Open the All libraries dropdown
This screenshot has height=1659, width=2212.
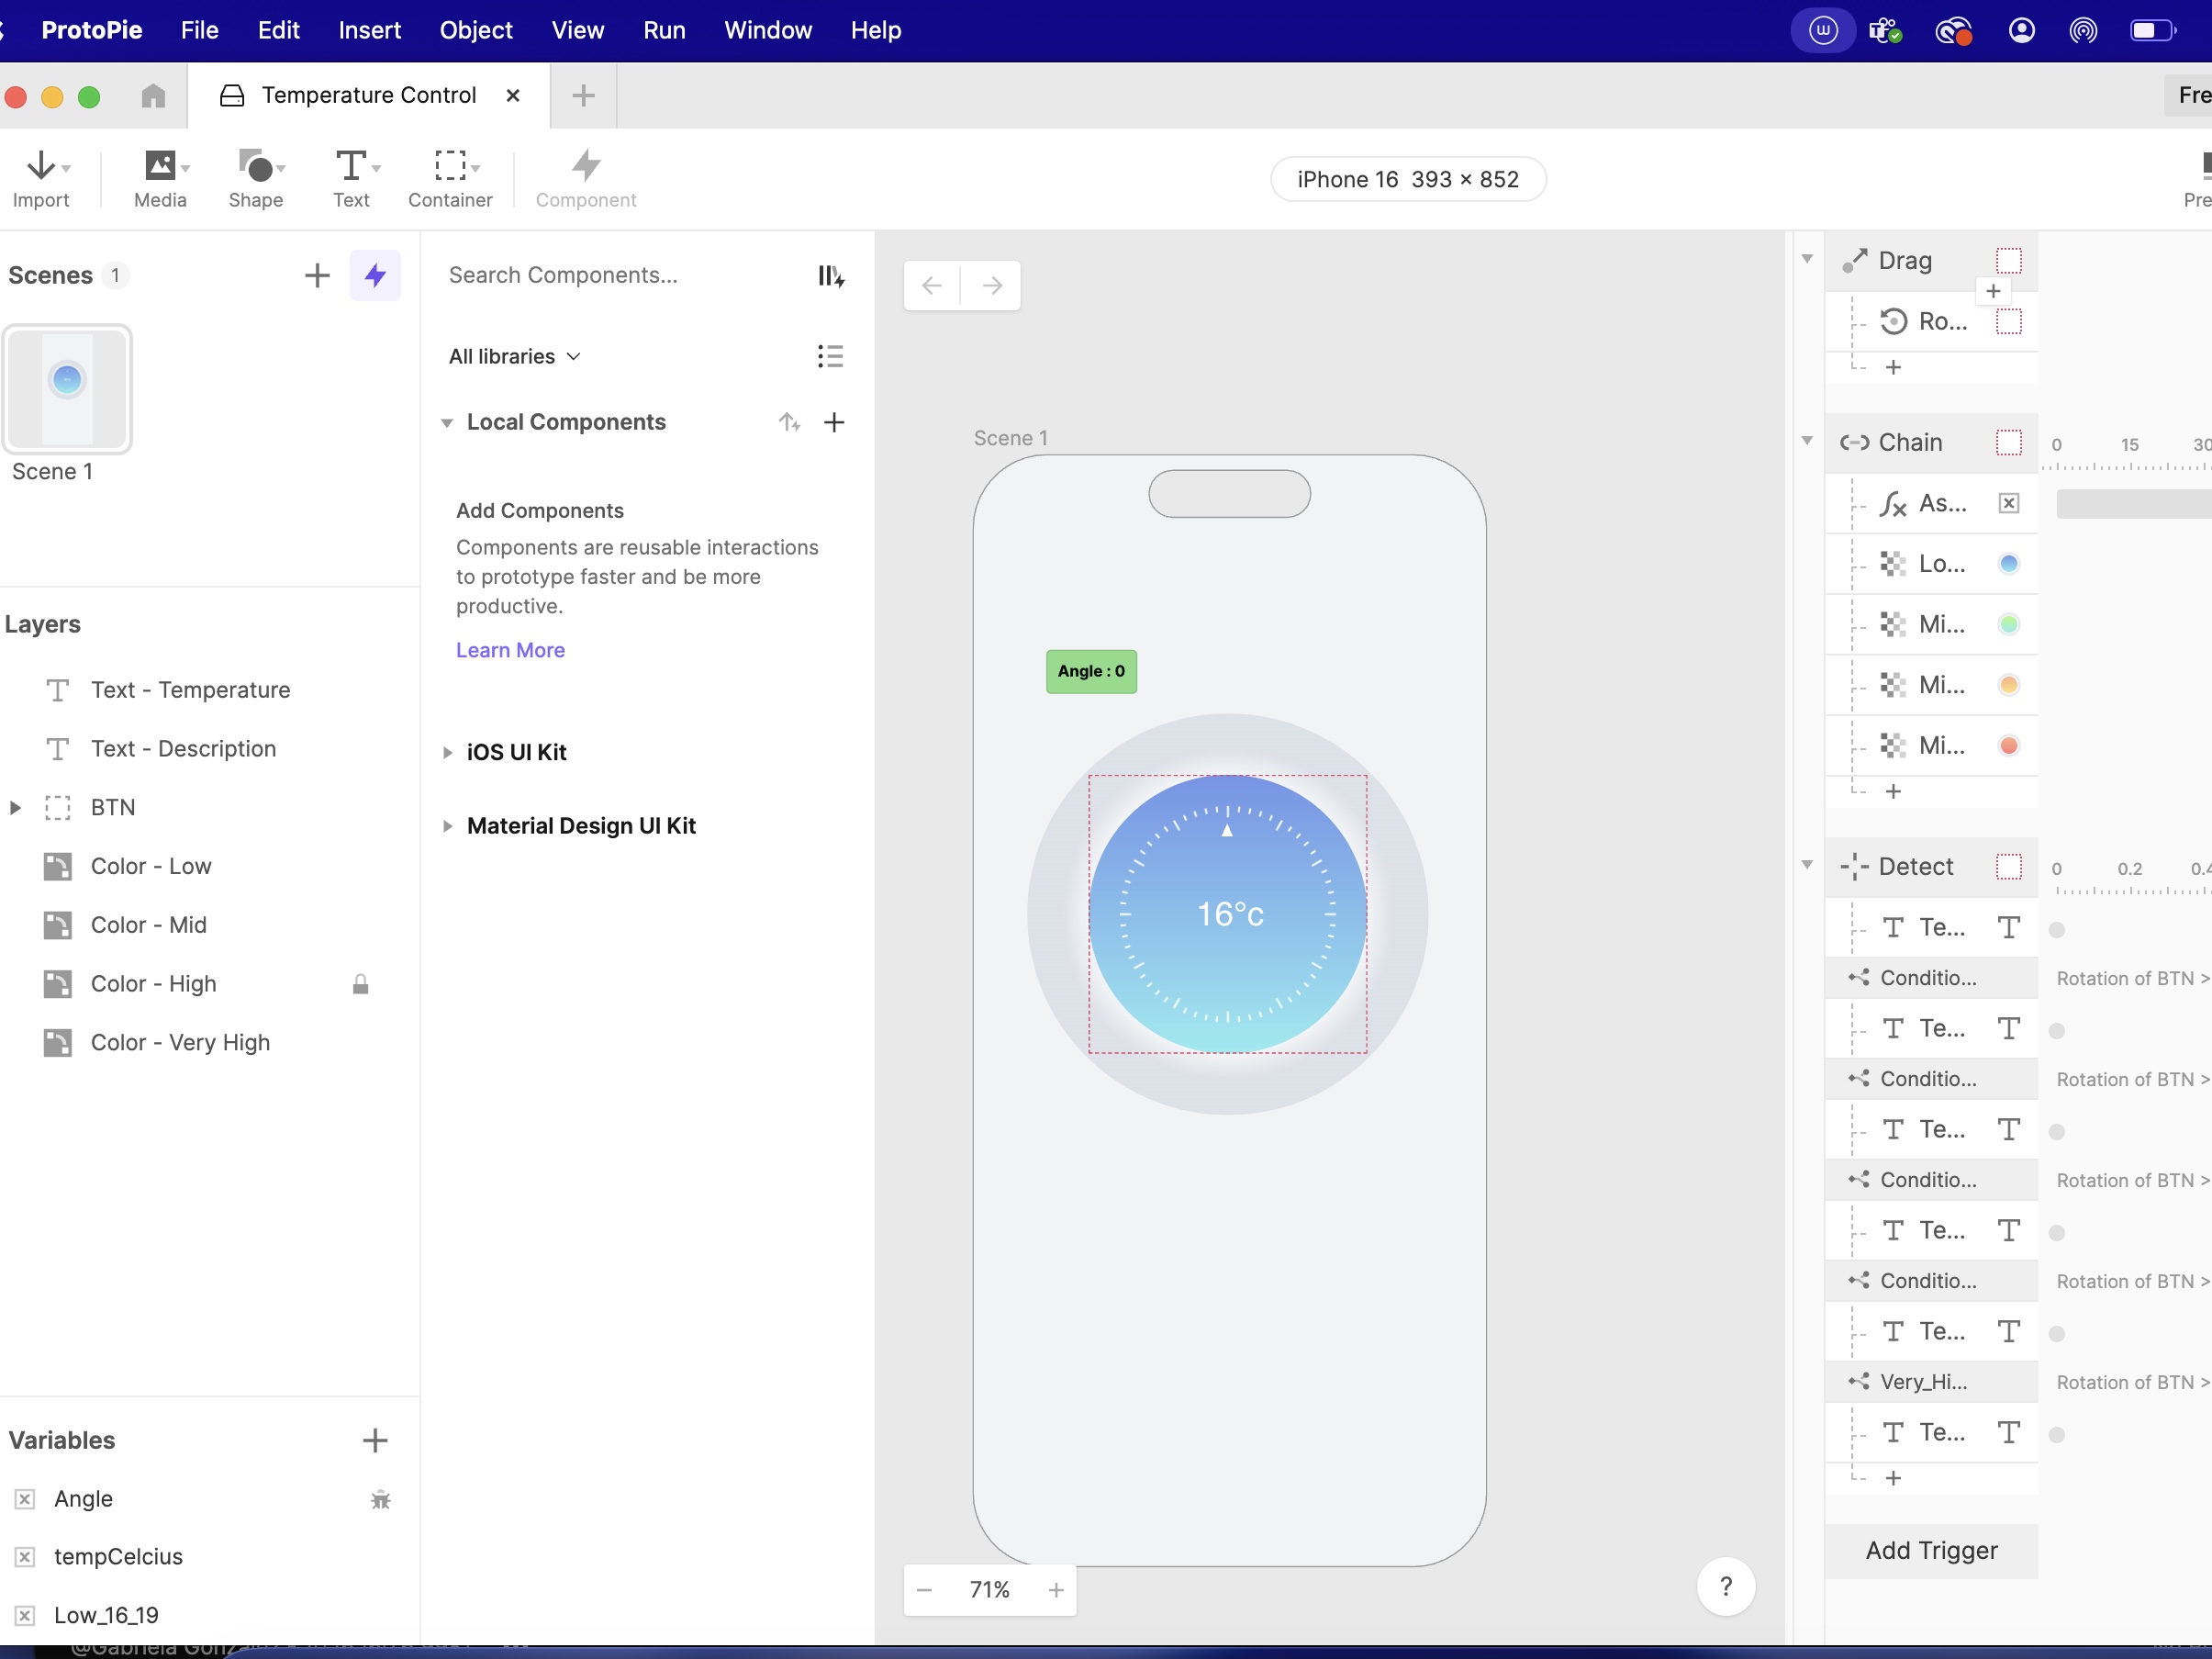(514, 356)
